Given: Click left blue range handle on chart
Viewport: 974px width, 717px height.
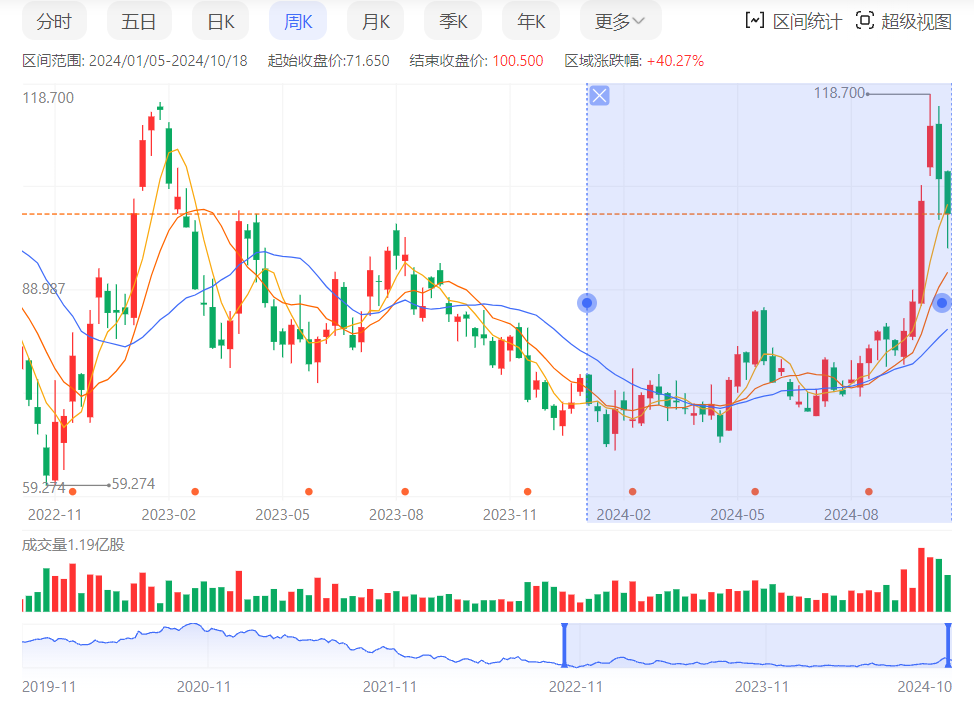Looking at the screenshot, I should pyautogui.click(x=587, y=303).
